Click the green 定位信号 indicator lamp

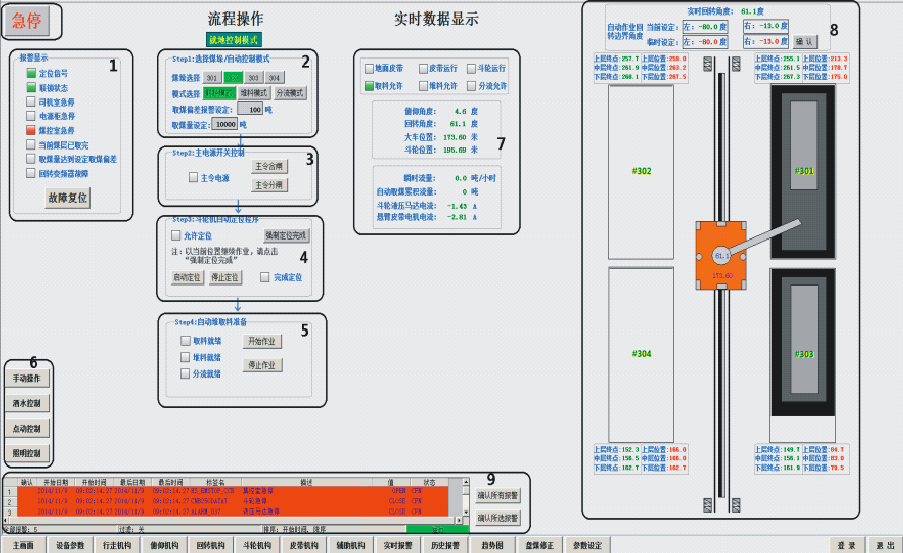[x=31, y=73]
